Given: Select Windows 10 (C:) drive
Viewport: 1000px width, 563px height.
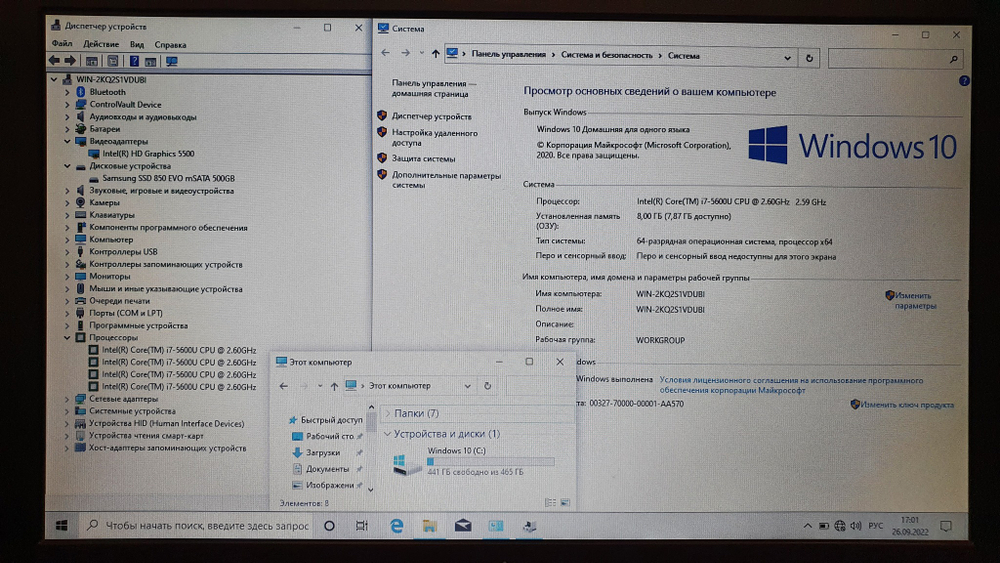Looking at the screenshot, I should [x=473, y=462].
